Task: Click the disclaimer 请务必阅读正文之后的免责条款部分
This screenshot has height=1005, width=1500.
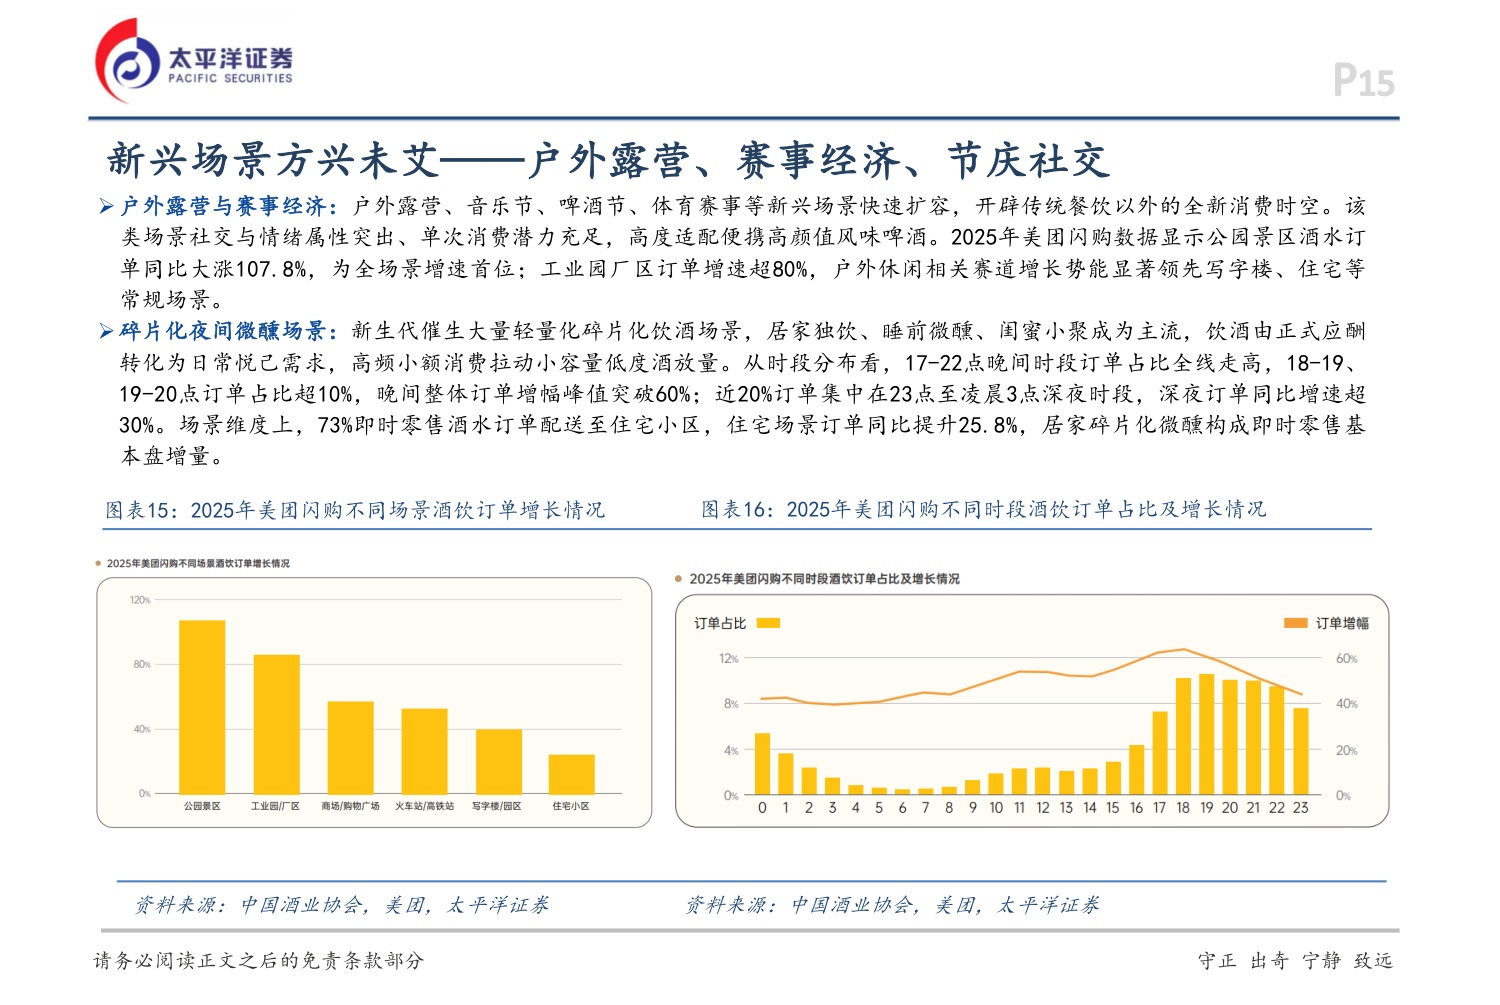Action: coord(259,961)
